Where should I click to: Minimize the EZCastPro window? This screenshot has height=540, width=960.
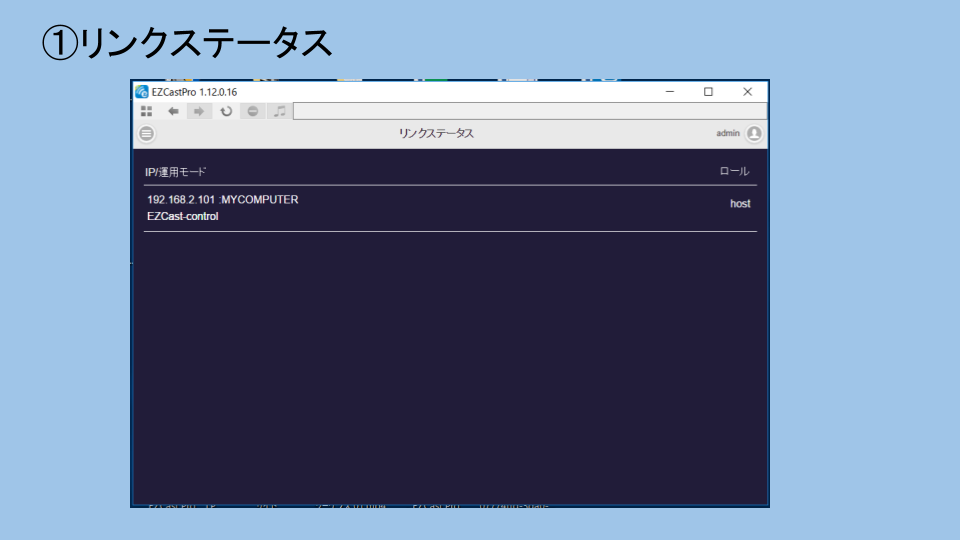670,92
